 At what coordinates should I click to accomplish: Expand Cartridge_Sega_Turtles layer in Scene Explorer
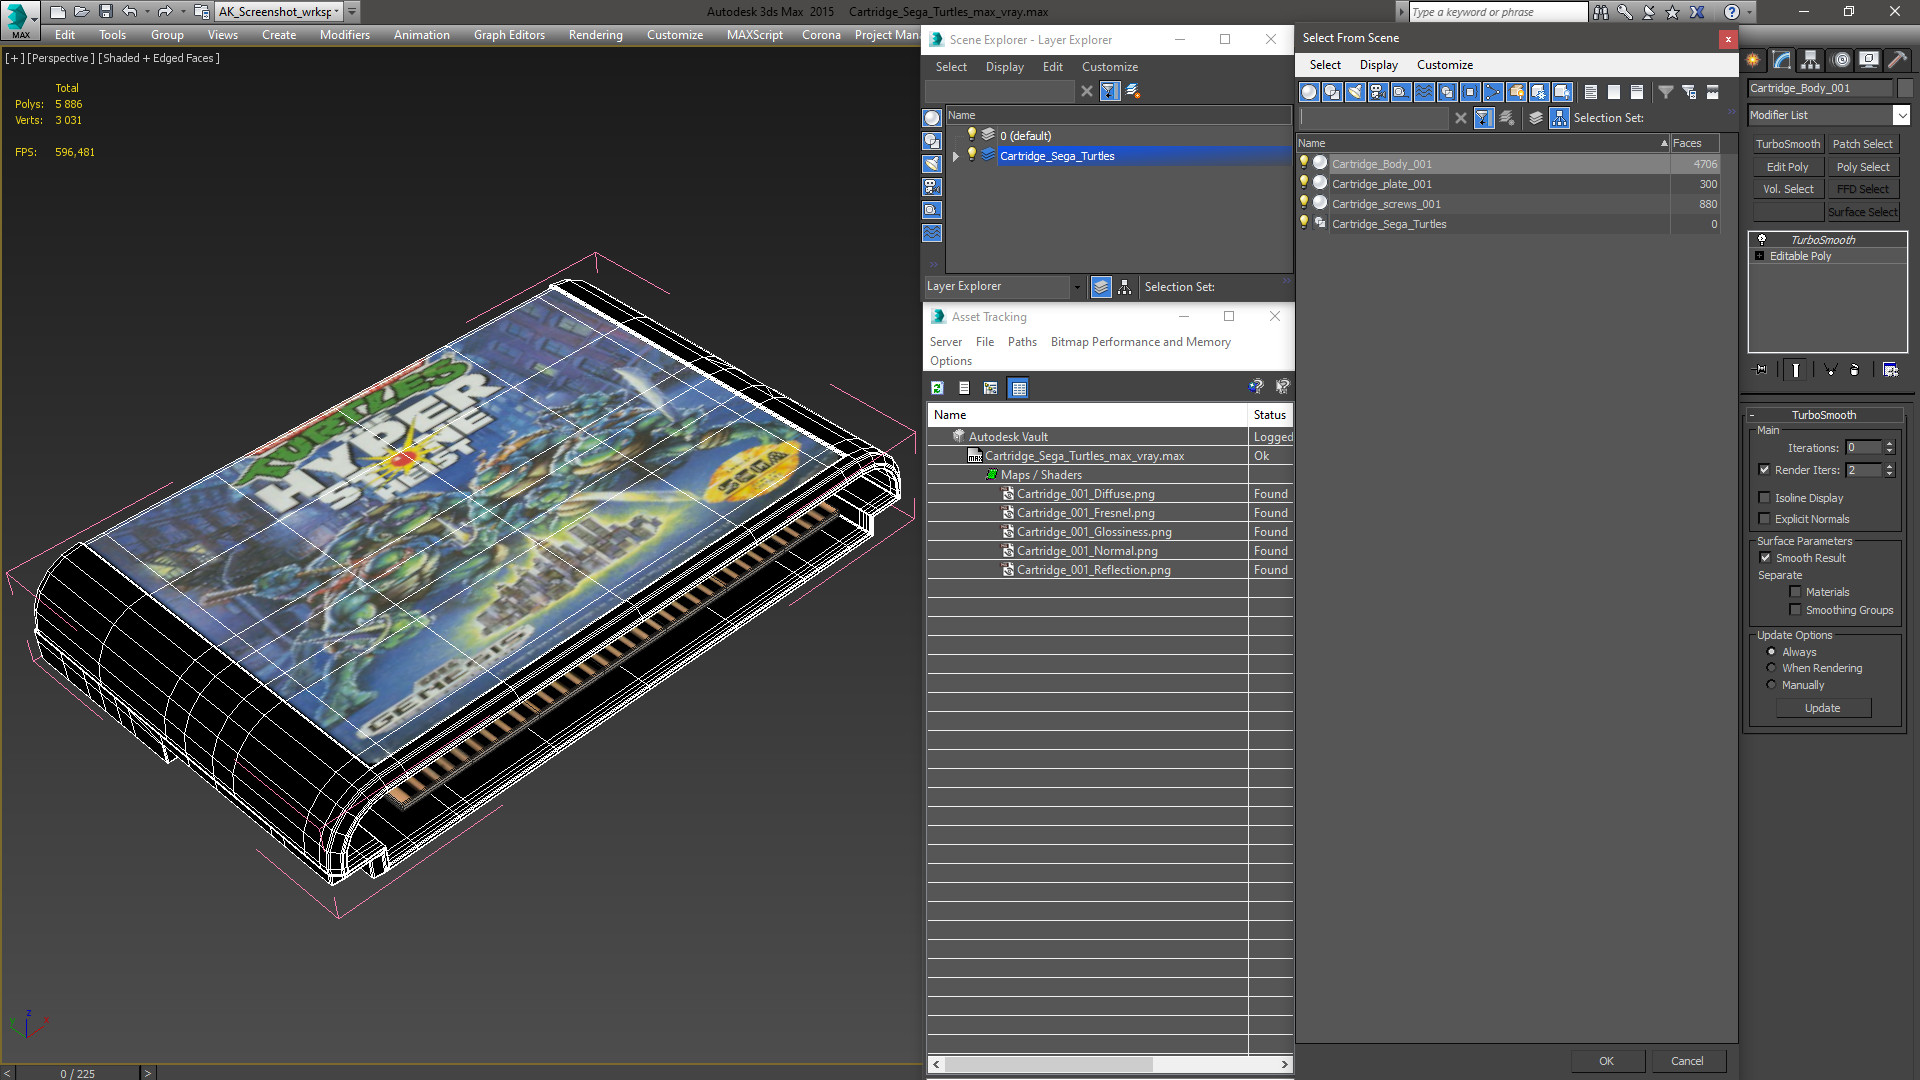click(x=956, y=156)
